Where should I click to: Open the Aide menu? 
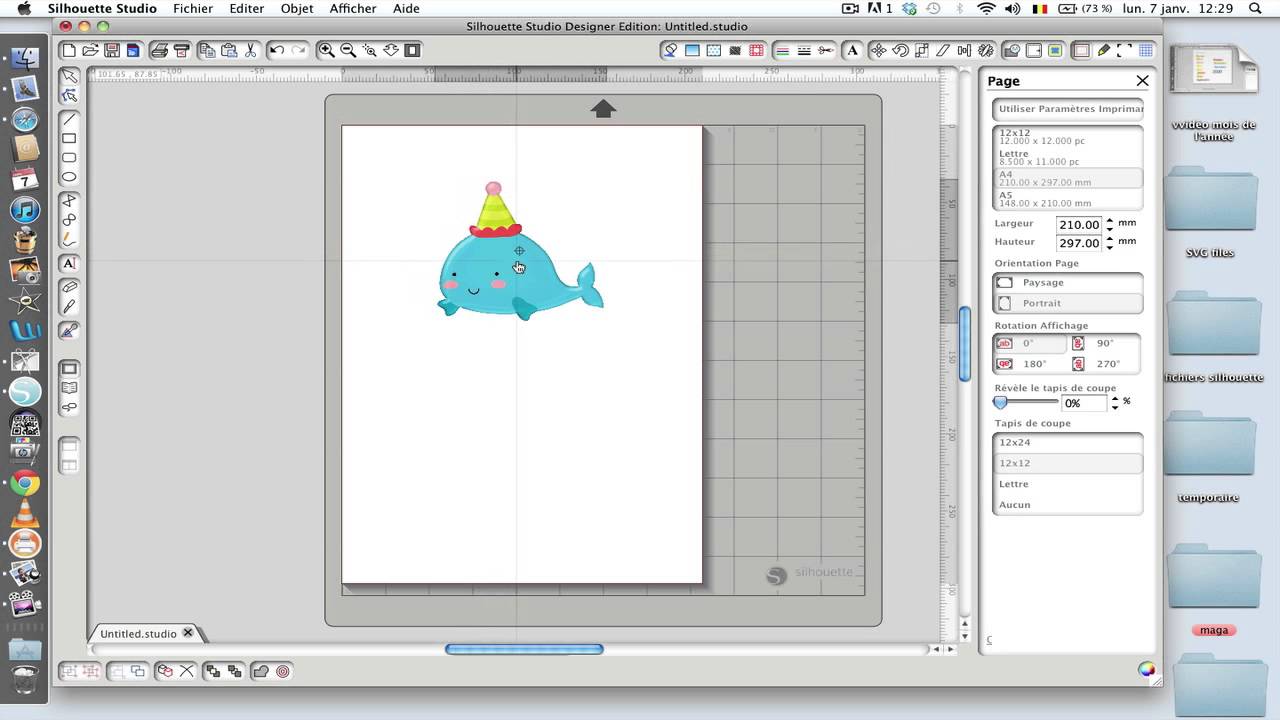click(406, 9)
